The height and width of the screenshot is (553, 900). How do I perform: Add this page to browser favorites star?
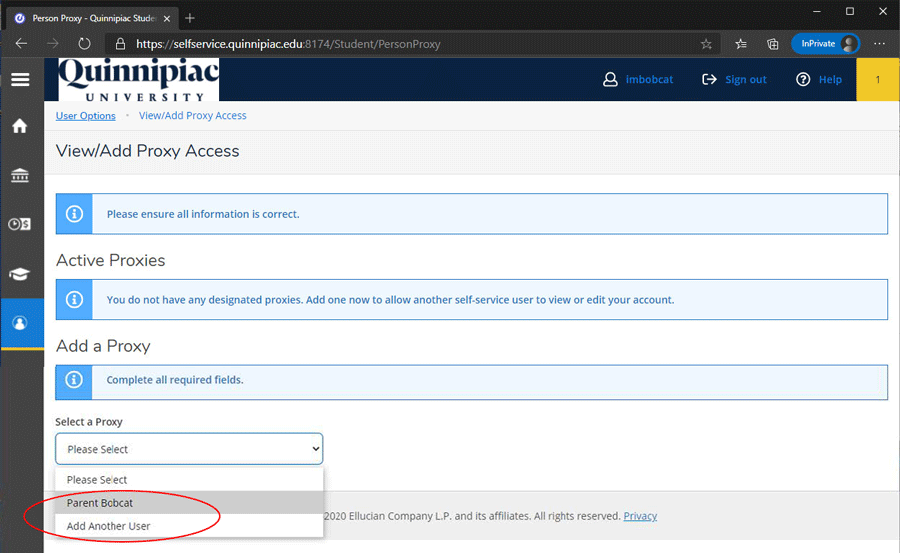[x=706, y=44]
